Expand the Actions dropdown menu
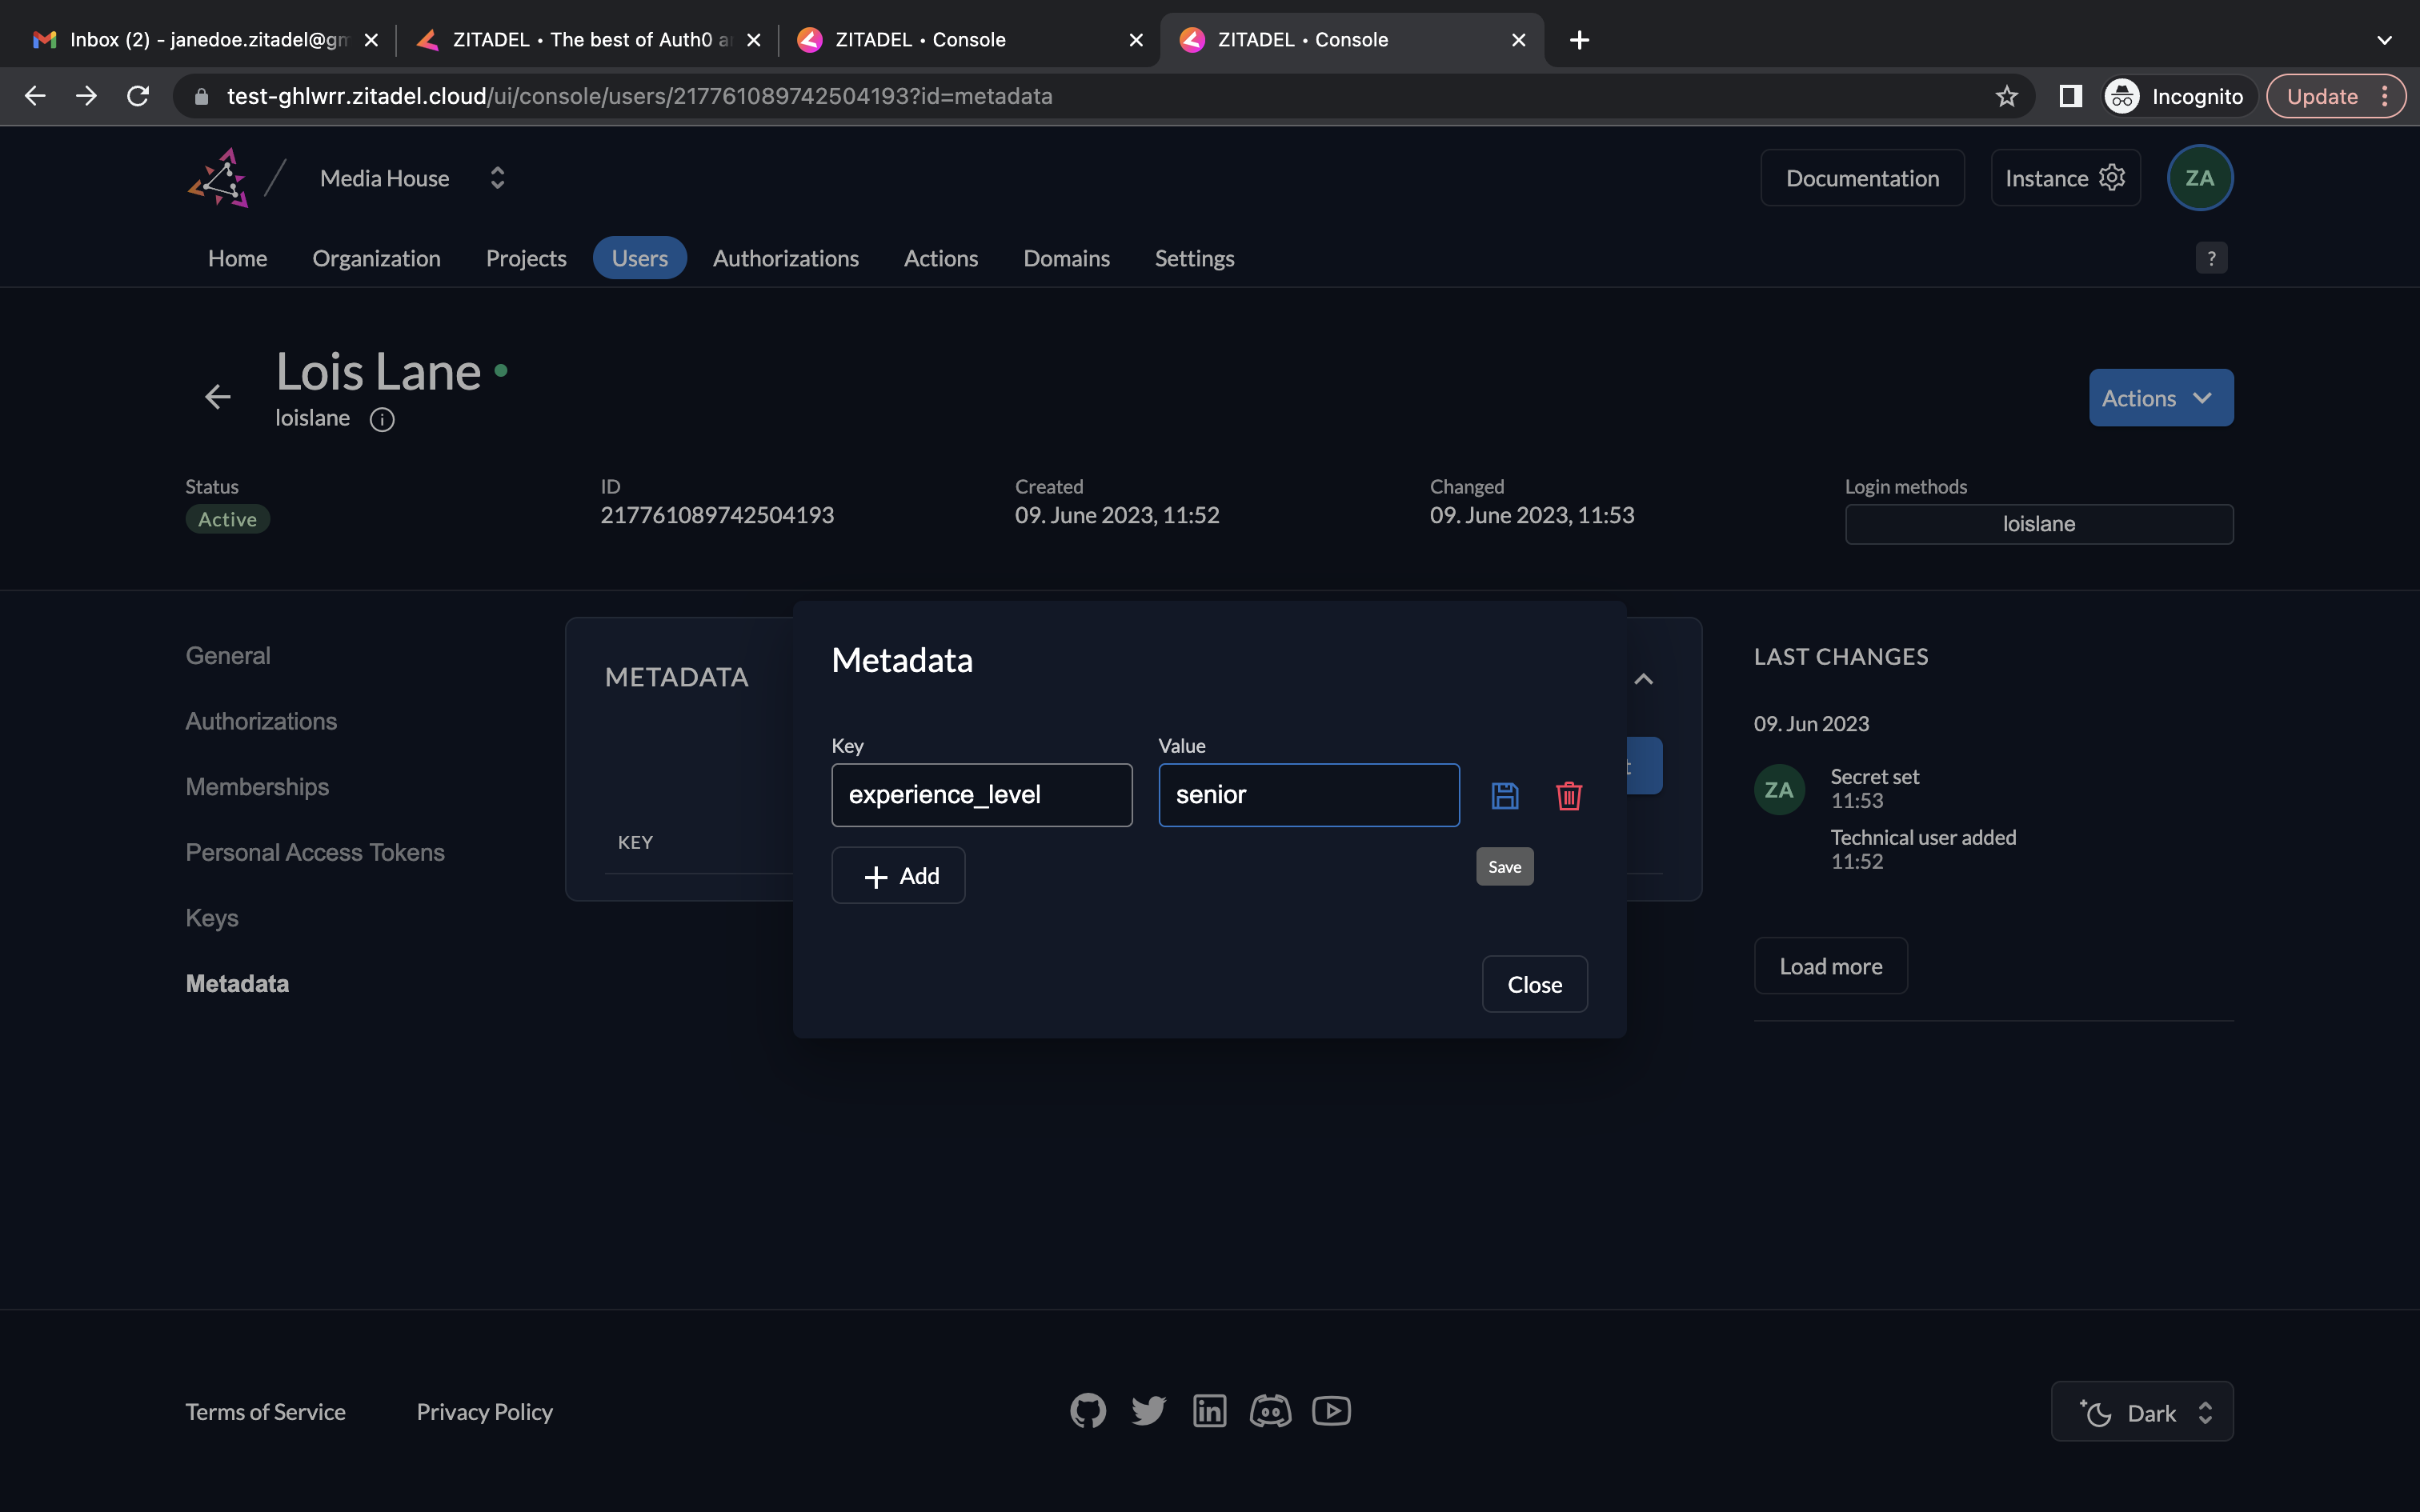2420x1512 pixels. coord(2161,397)
